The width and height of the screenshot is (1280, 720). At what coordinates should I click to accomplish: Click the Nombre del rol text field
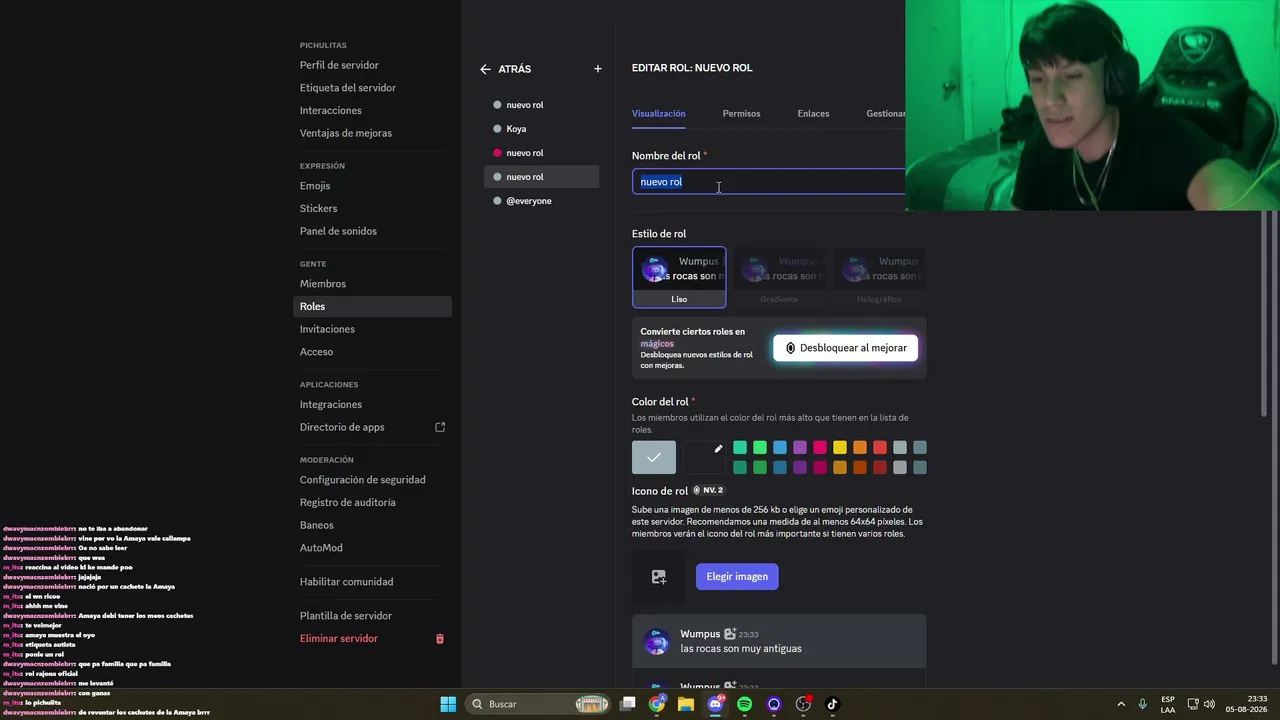(x=769, y=182)
